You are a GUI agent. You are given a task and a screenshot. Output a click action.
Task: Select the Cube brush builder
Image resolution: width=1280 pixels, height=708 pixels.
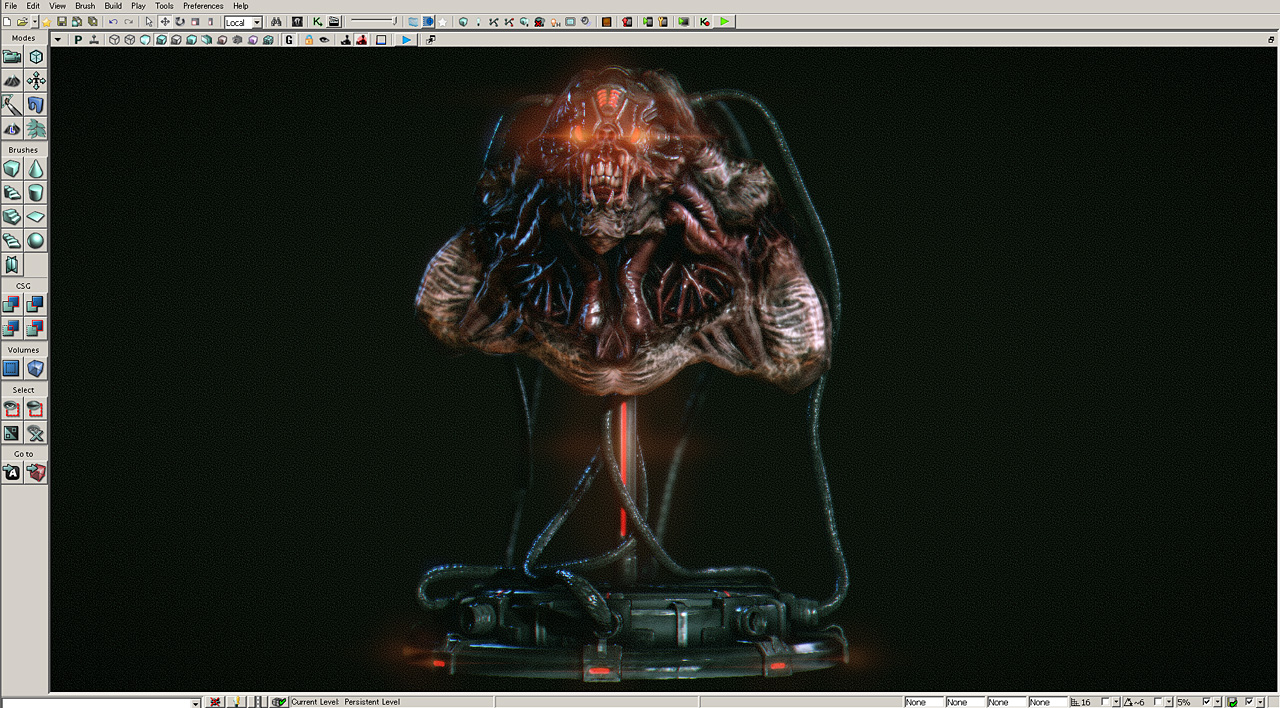(12, 169)
